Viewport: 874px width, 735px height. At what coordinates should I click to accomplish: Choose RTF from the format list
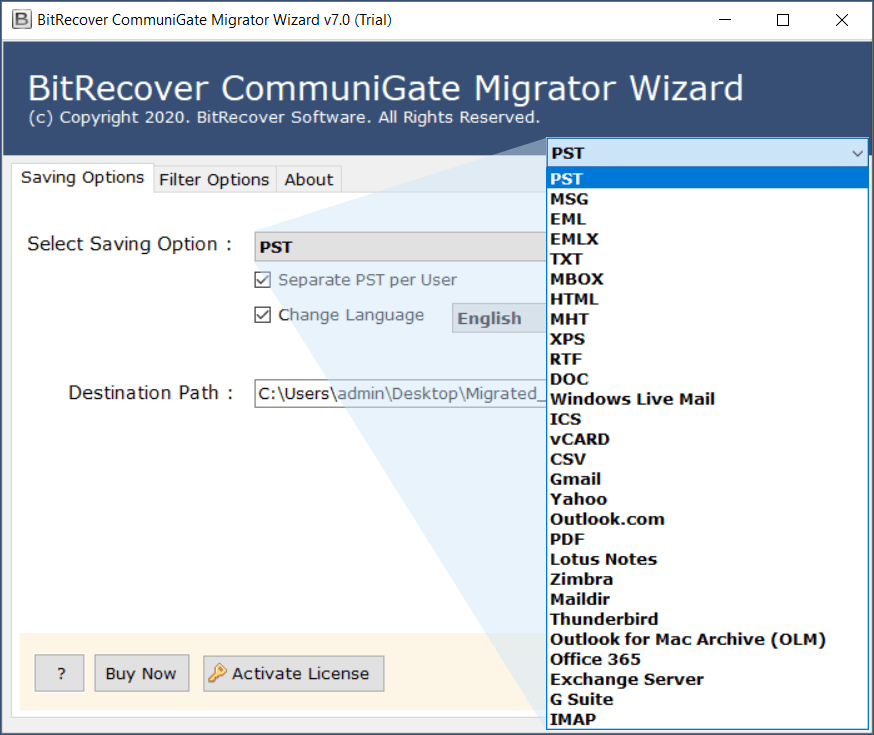pyautogui.click(x=707, y=359)
